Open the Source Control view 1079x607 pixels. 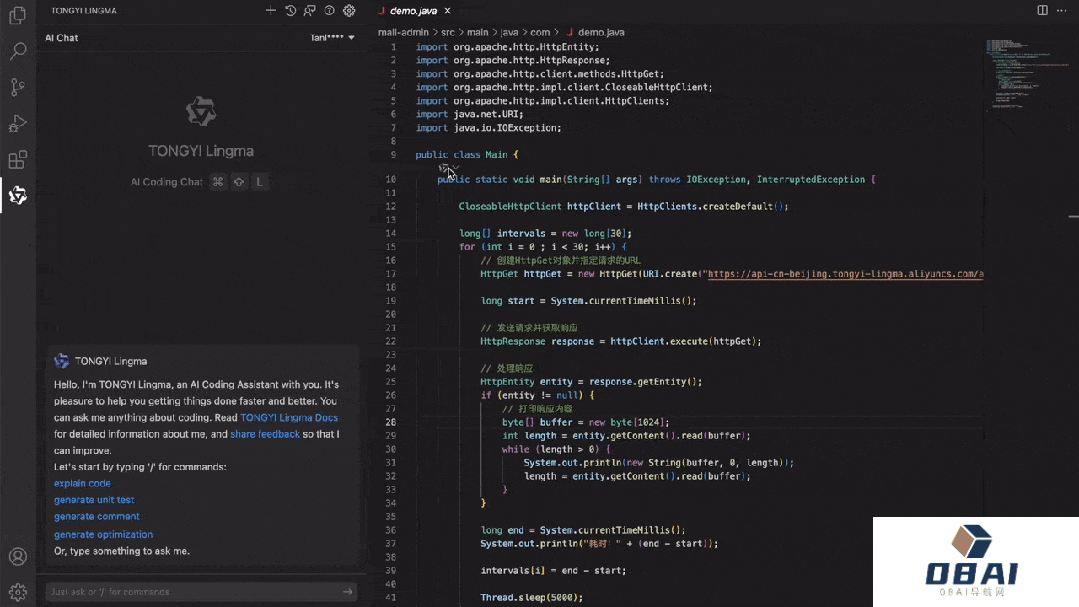pos(17,87)
